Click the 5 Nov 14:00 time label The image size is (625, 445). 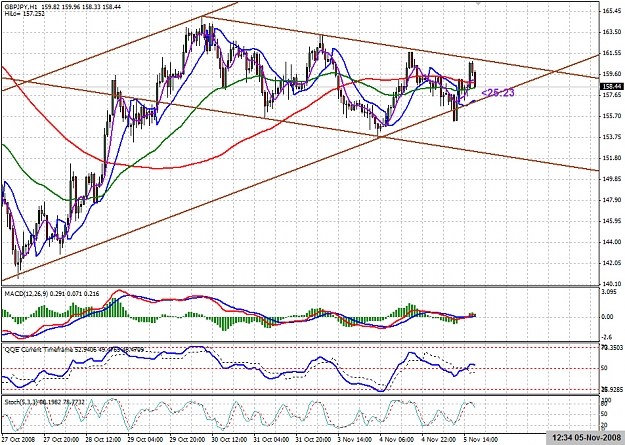click(481, 439)
